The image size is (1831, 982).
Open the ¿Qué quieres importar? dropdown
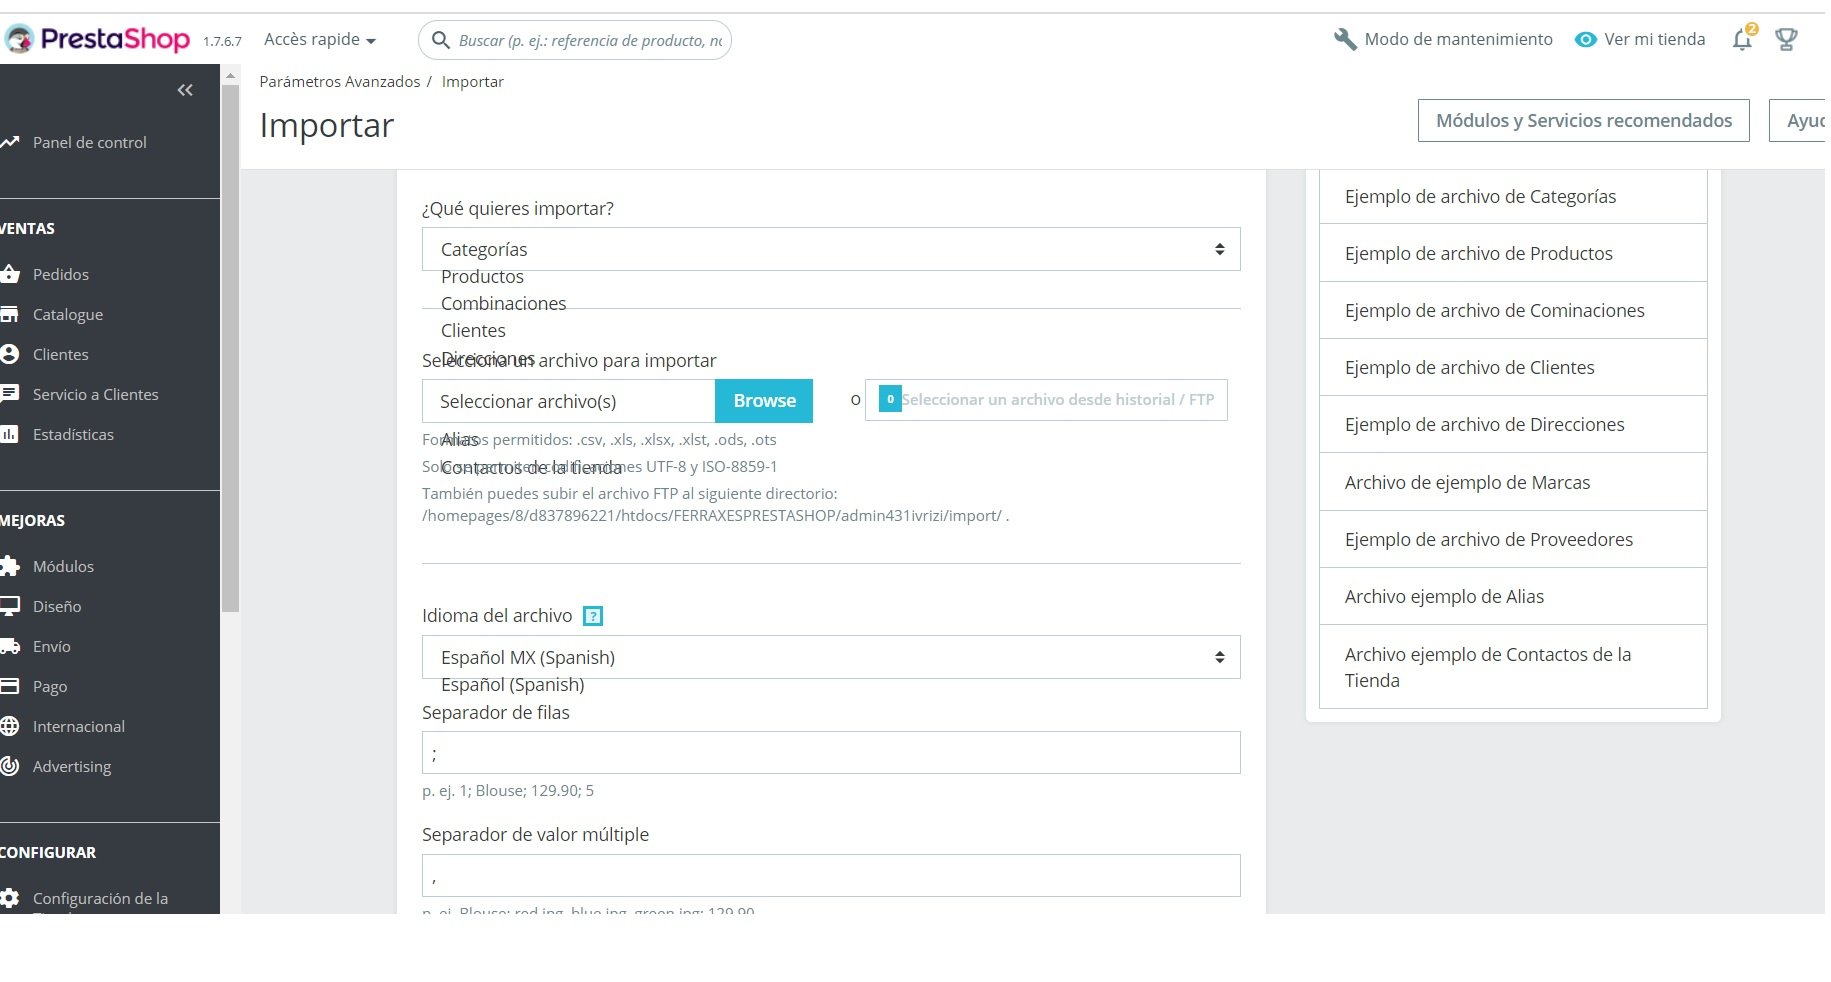click(830, 249)
